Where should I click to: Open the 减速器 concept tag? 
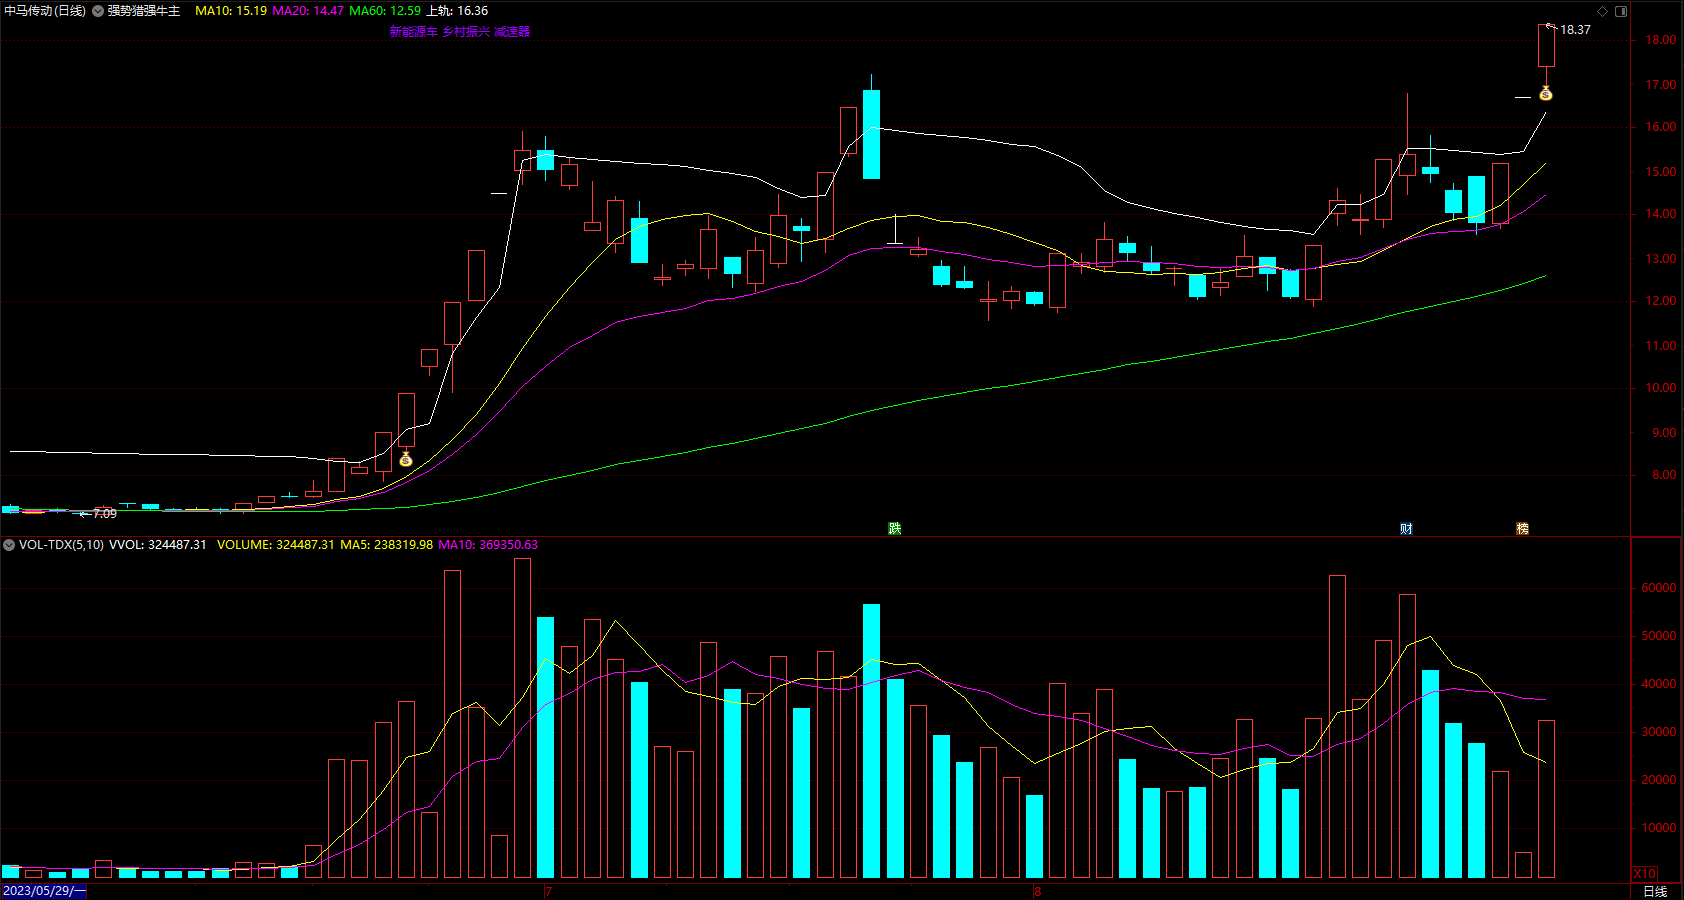pos(512,32)
